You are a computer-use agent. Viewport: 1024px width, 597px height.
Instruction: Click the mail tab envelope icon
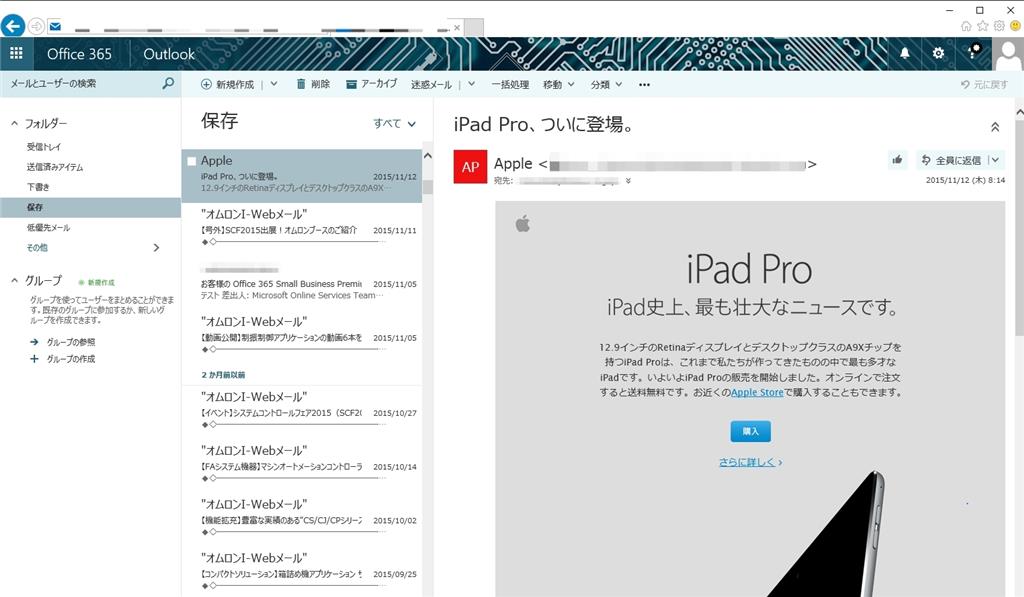pos(56,27)
